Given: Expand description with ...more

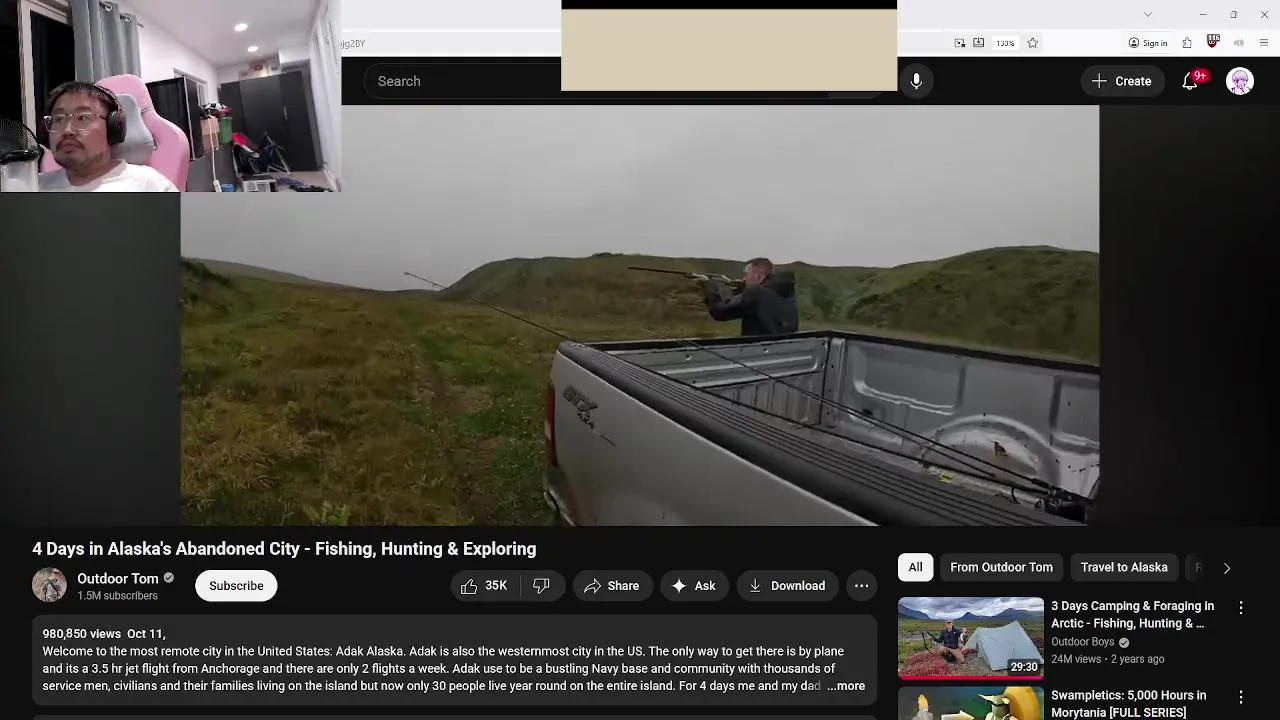Looking at the screenshot, I should pos(846,686).
